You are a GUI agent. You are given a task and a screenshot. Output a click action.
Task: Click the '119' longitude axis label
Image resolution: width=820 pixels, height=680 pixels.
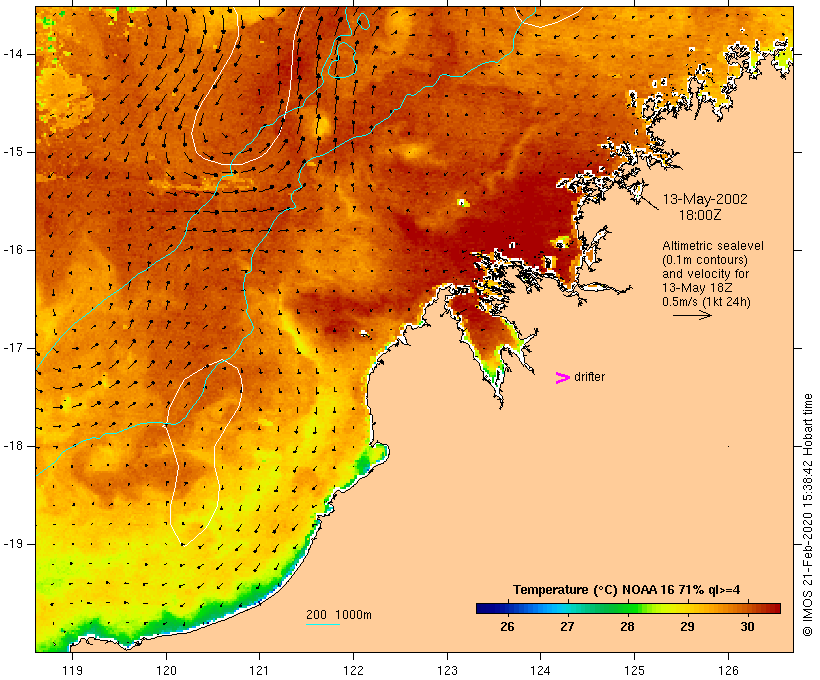[x=72, y=670]
